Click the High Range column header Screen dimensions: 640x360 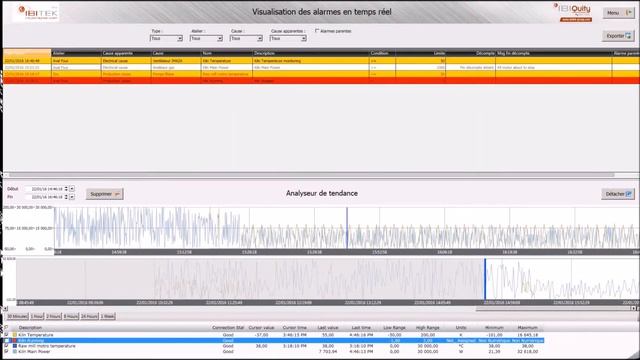[x=427, y=328]
